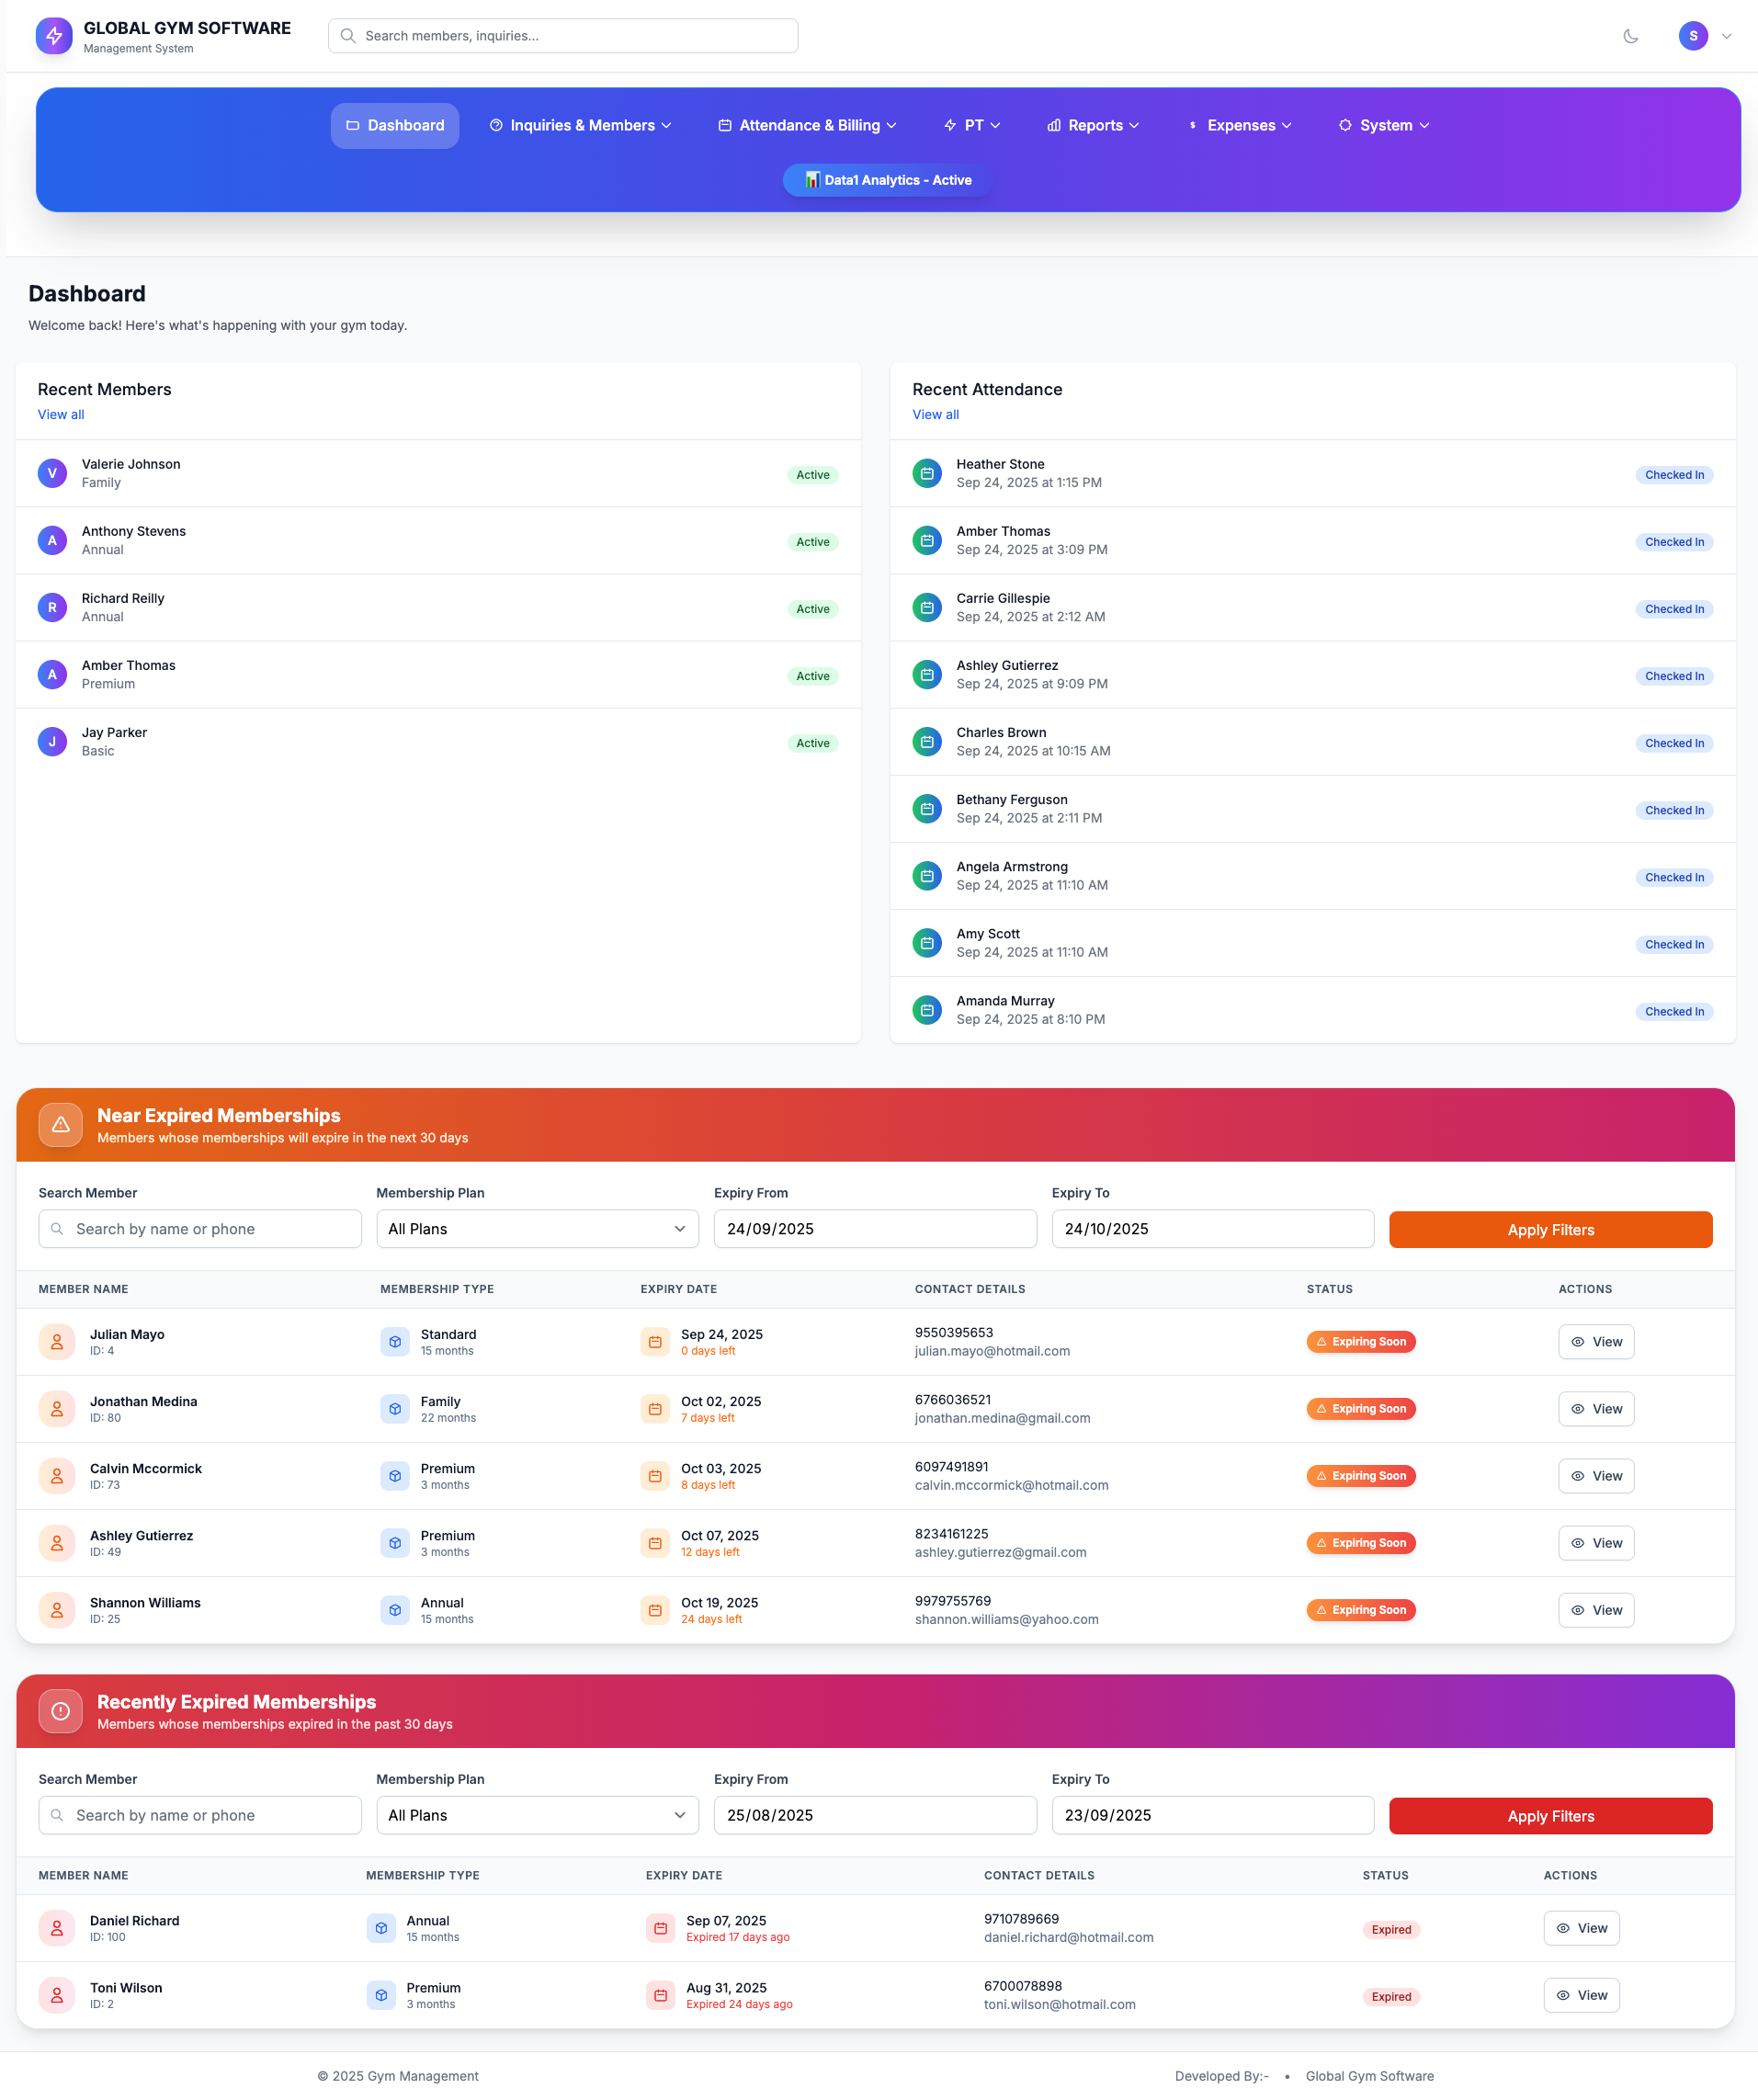
Task: Click Julian Mayo's member avatar icon
Action: (57, 1342)
